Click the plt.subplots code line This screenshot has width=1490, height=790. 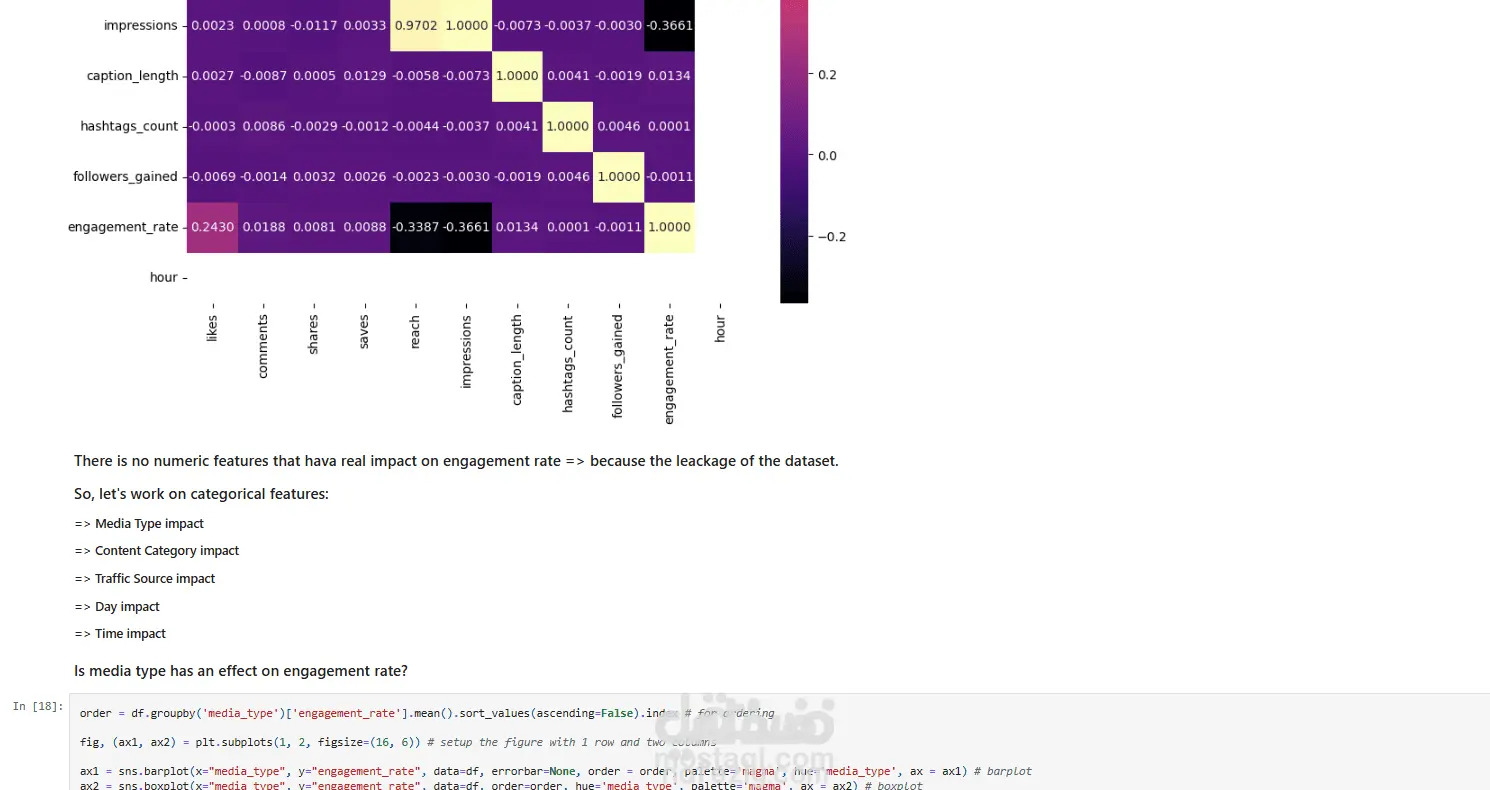[x=398, y=742]
